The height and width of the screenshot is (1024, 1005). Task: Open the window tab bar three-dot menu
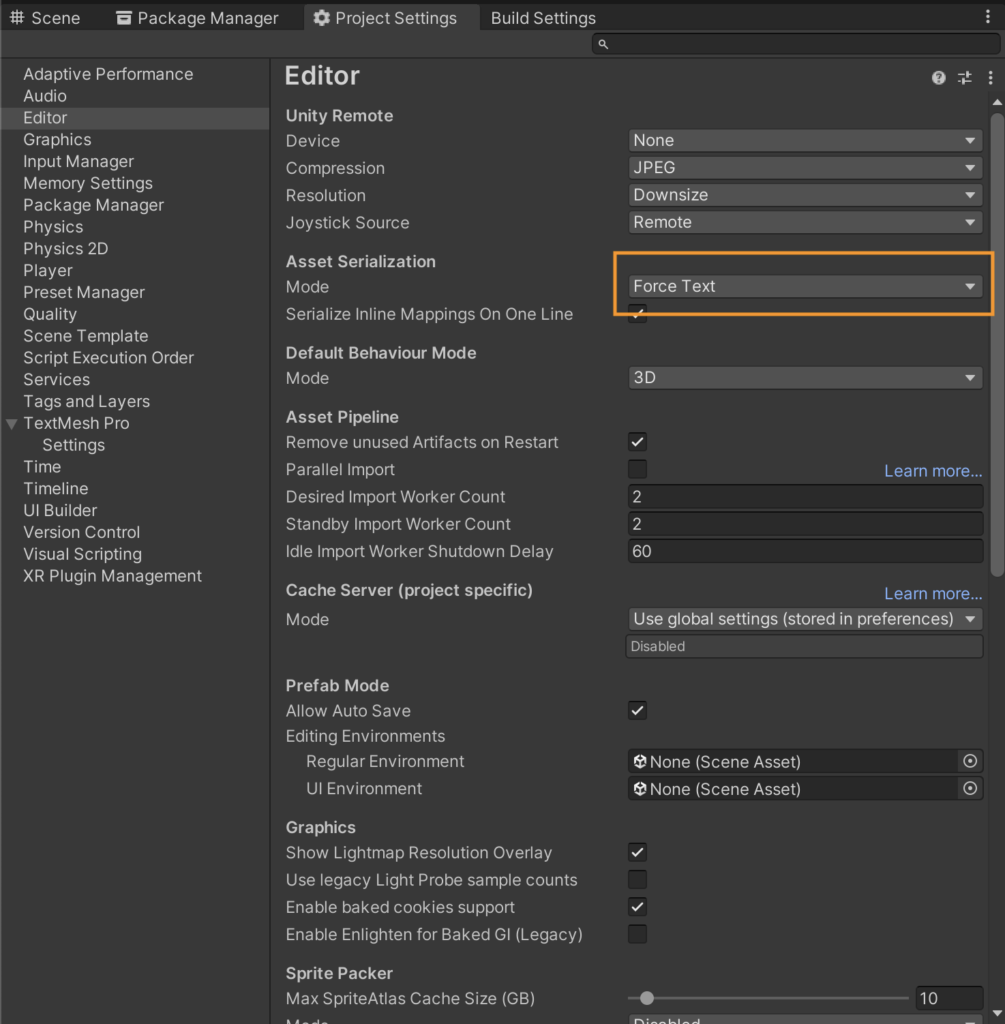click(987, 17)
